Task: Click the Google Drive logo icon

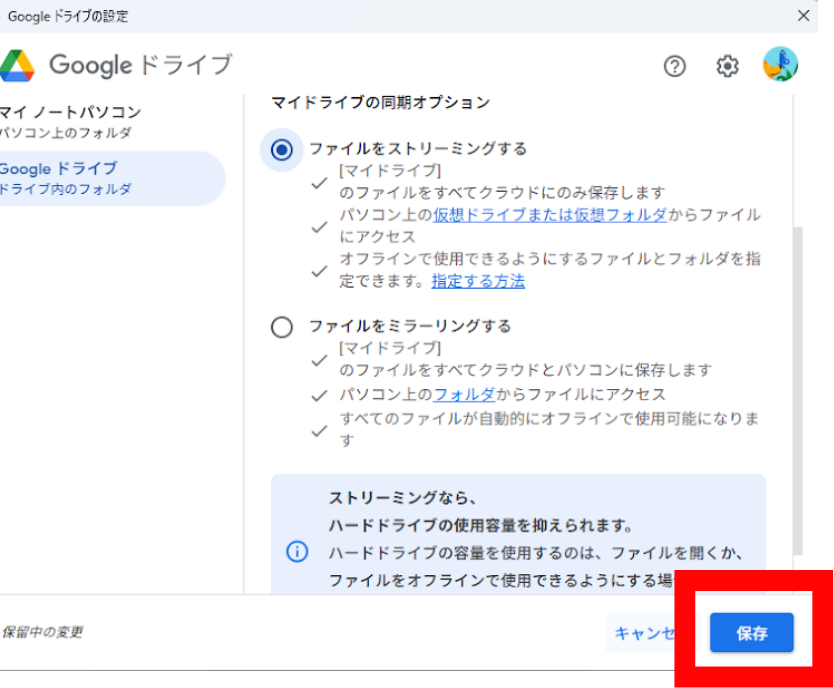Action: tap(16, 66)
